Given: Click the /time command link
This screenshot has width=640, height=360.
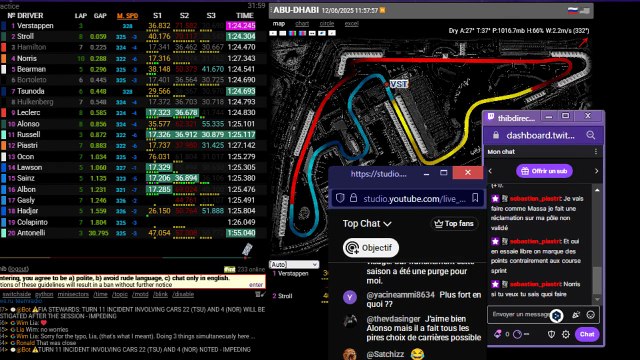Looking at the screenshot, I should (100, 294).
